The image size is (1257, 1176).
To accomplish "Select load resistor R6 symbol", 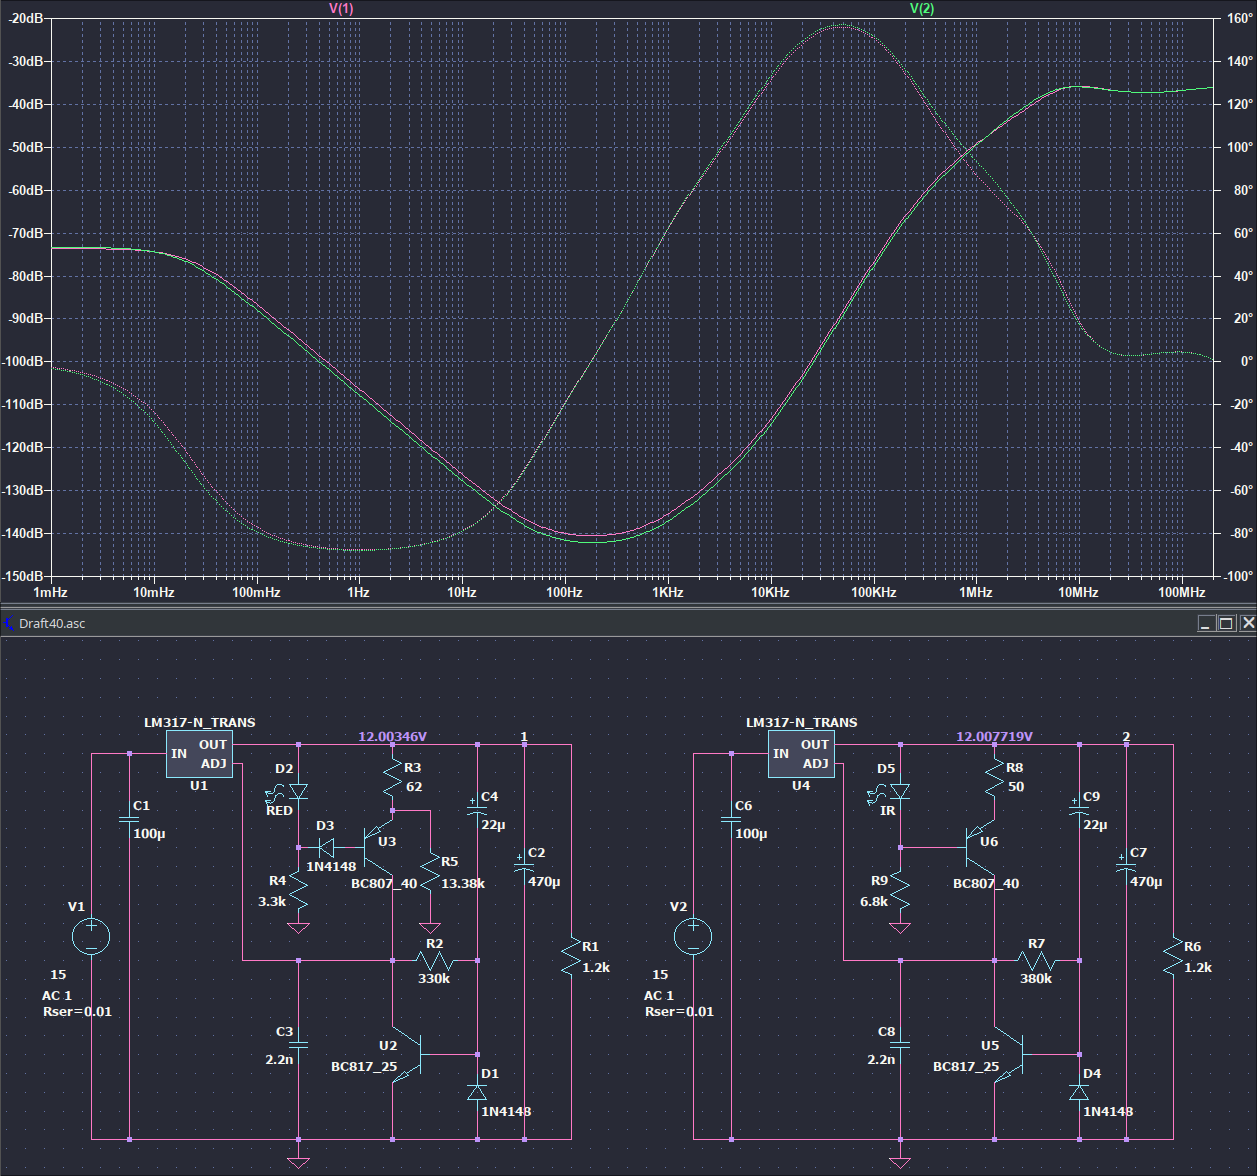I will click(x=1174, y=956).
